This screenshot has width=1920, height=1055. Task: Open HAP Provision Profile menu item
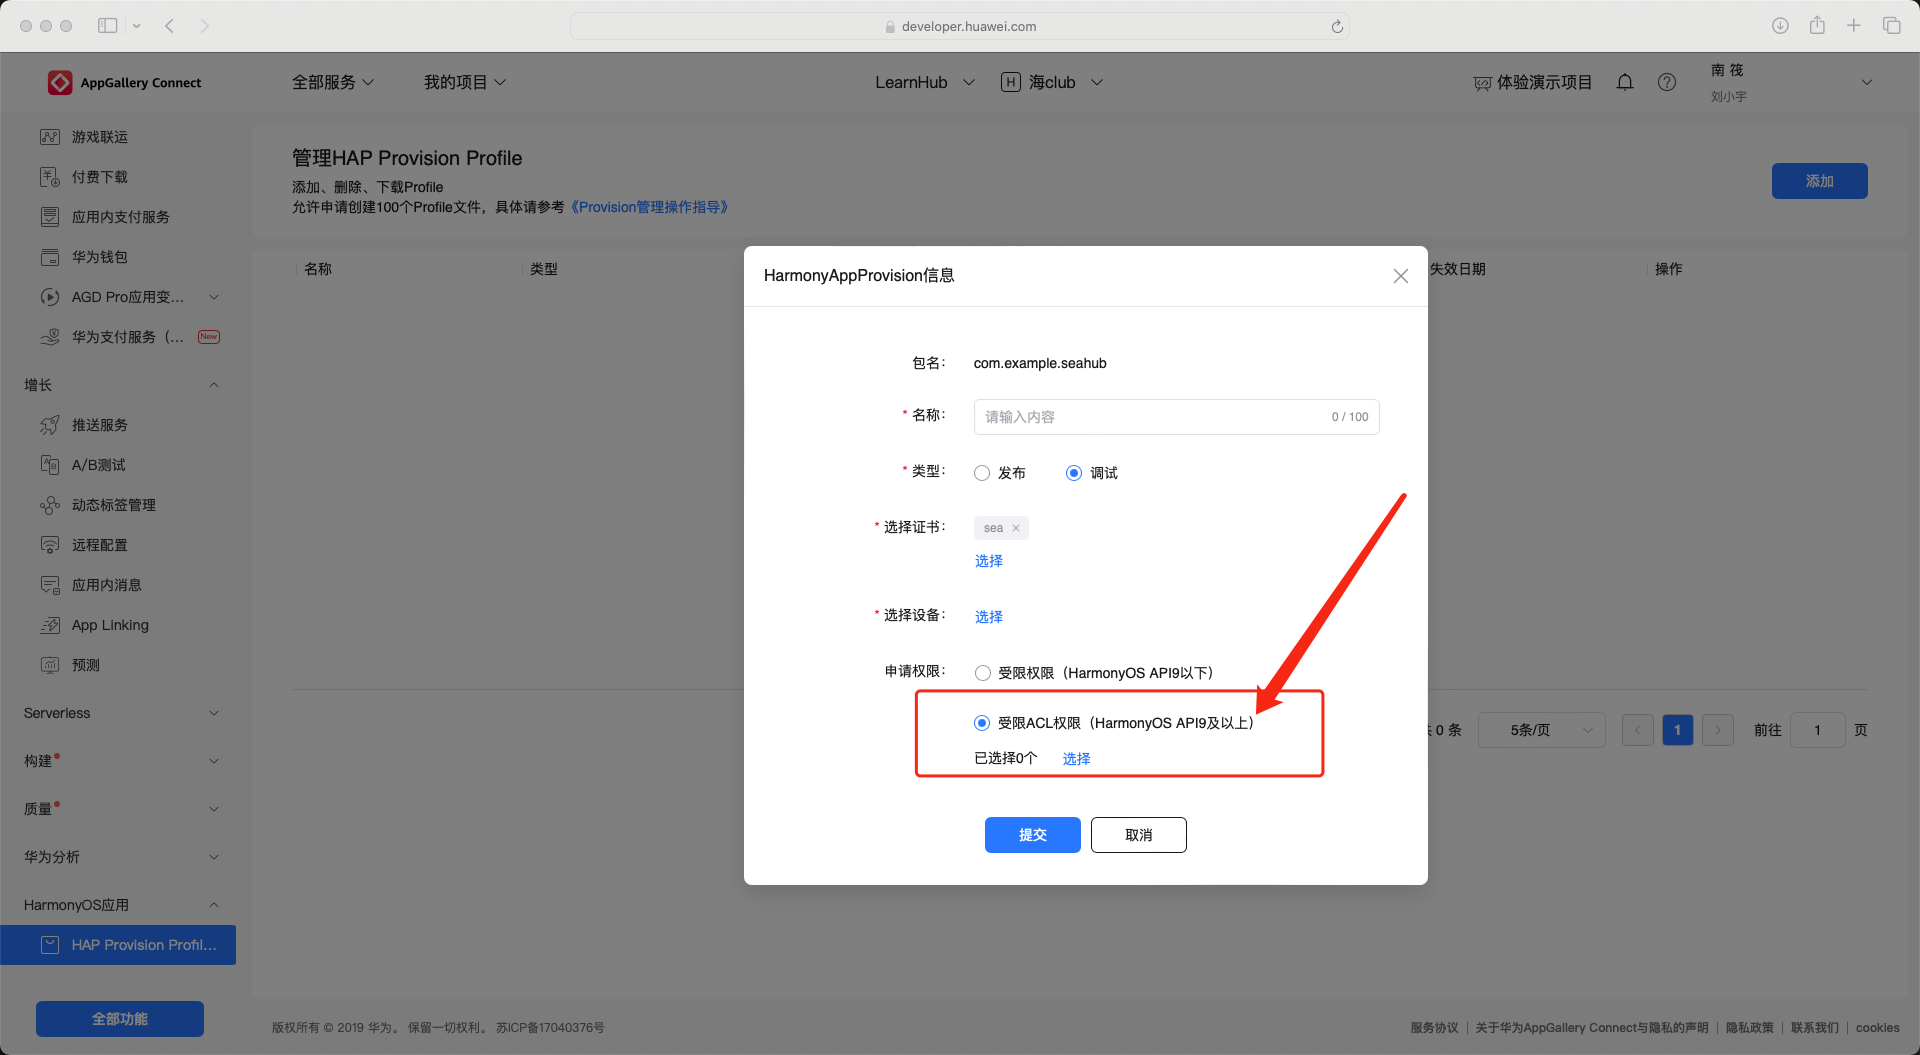point(118,945)
